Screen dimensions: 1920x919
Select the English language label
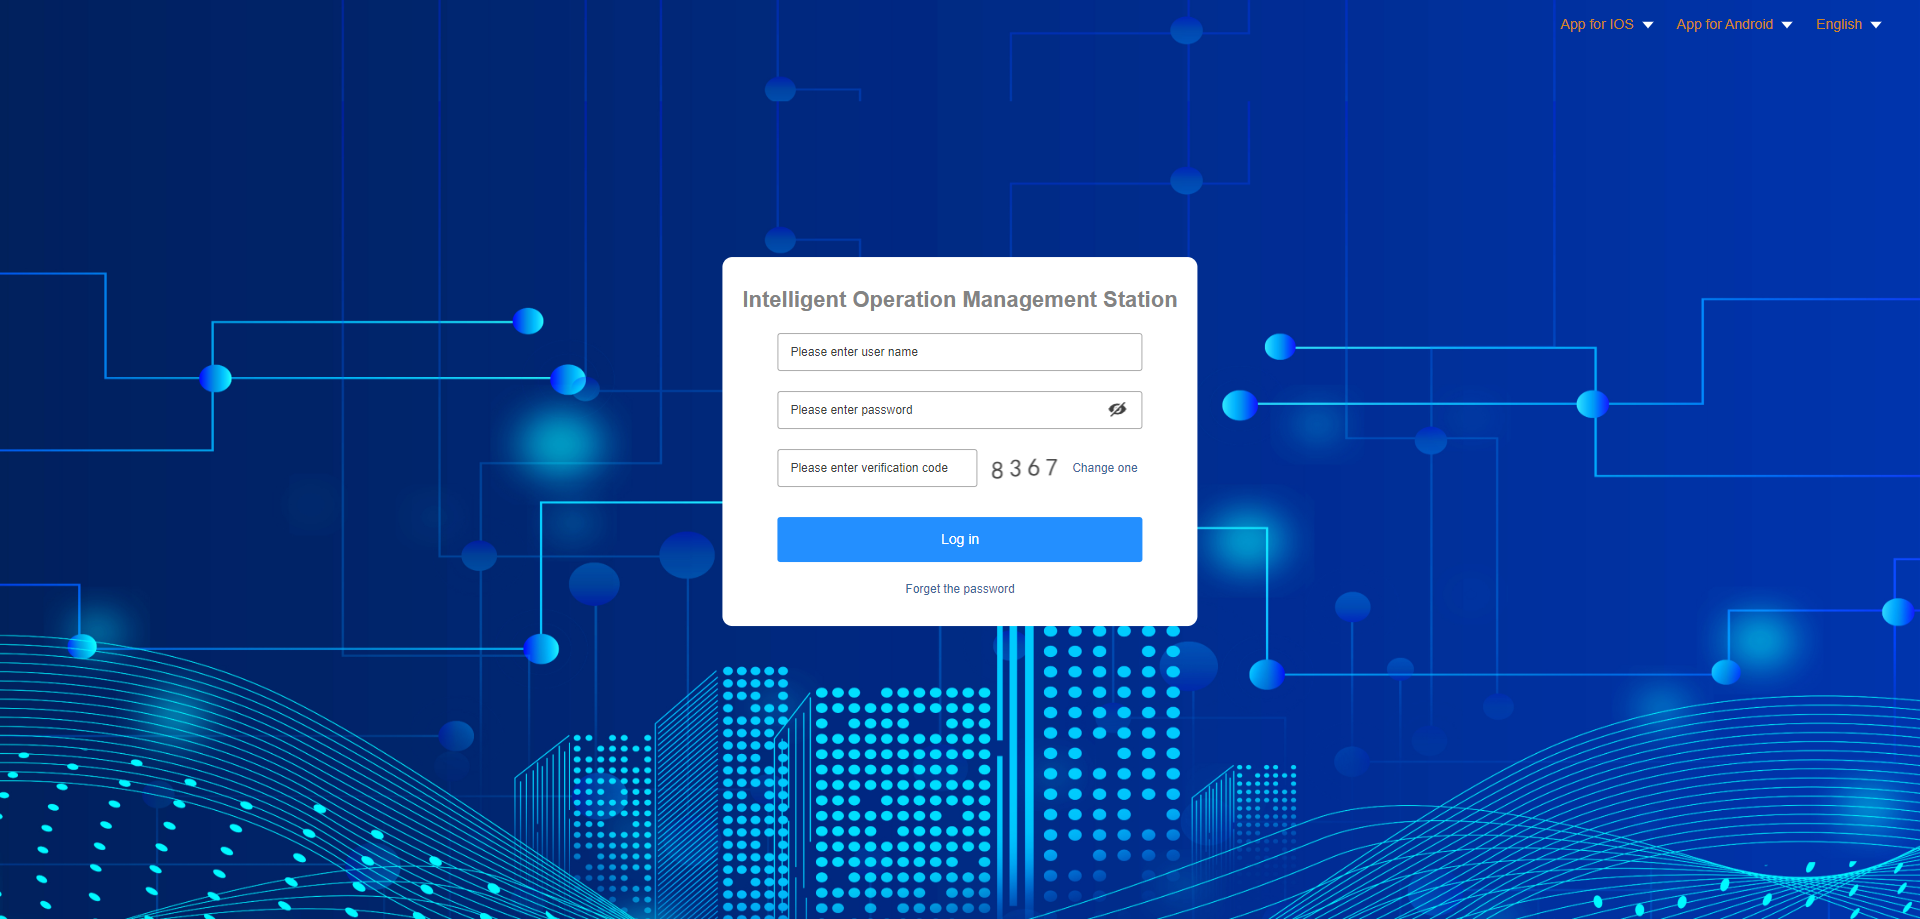point(1838,24)
